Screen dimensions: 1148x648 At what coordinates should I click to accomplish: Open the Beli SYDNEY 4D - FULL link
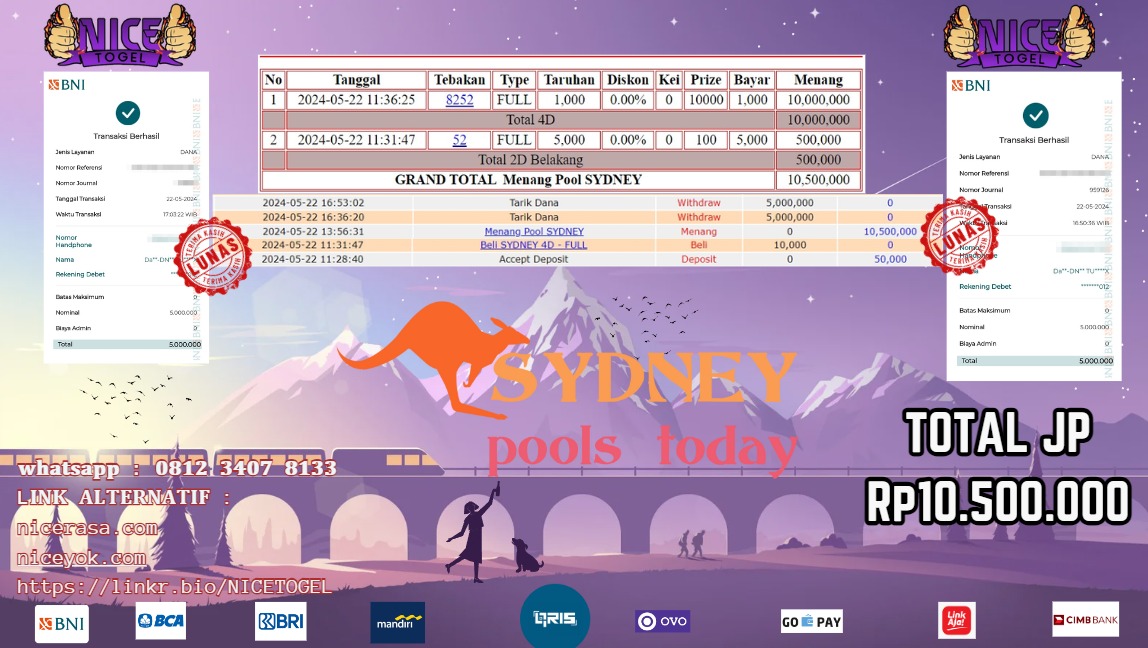click(x=534, y=245)
